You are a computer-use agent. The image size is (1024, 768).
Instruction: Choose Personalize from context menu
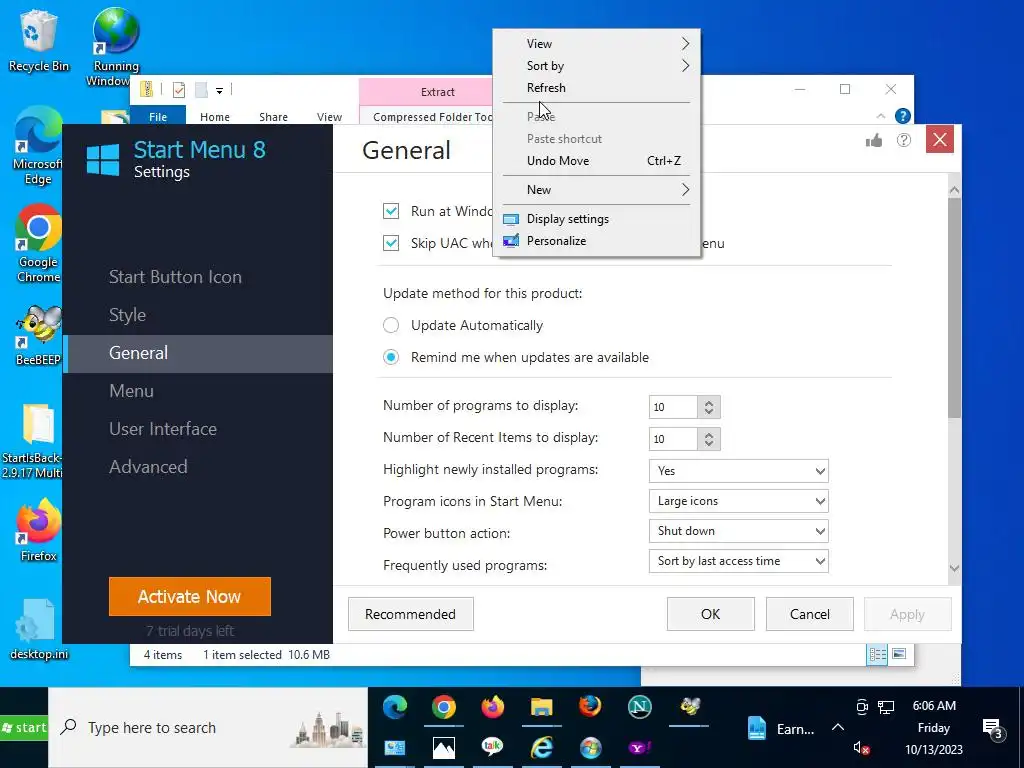pyautogui.click(x=597, y=241)
